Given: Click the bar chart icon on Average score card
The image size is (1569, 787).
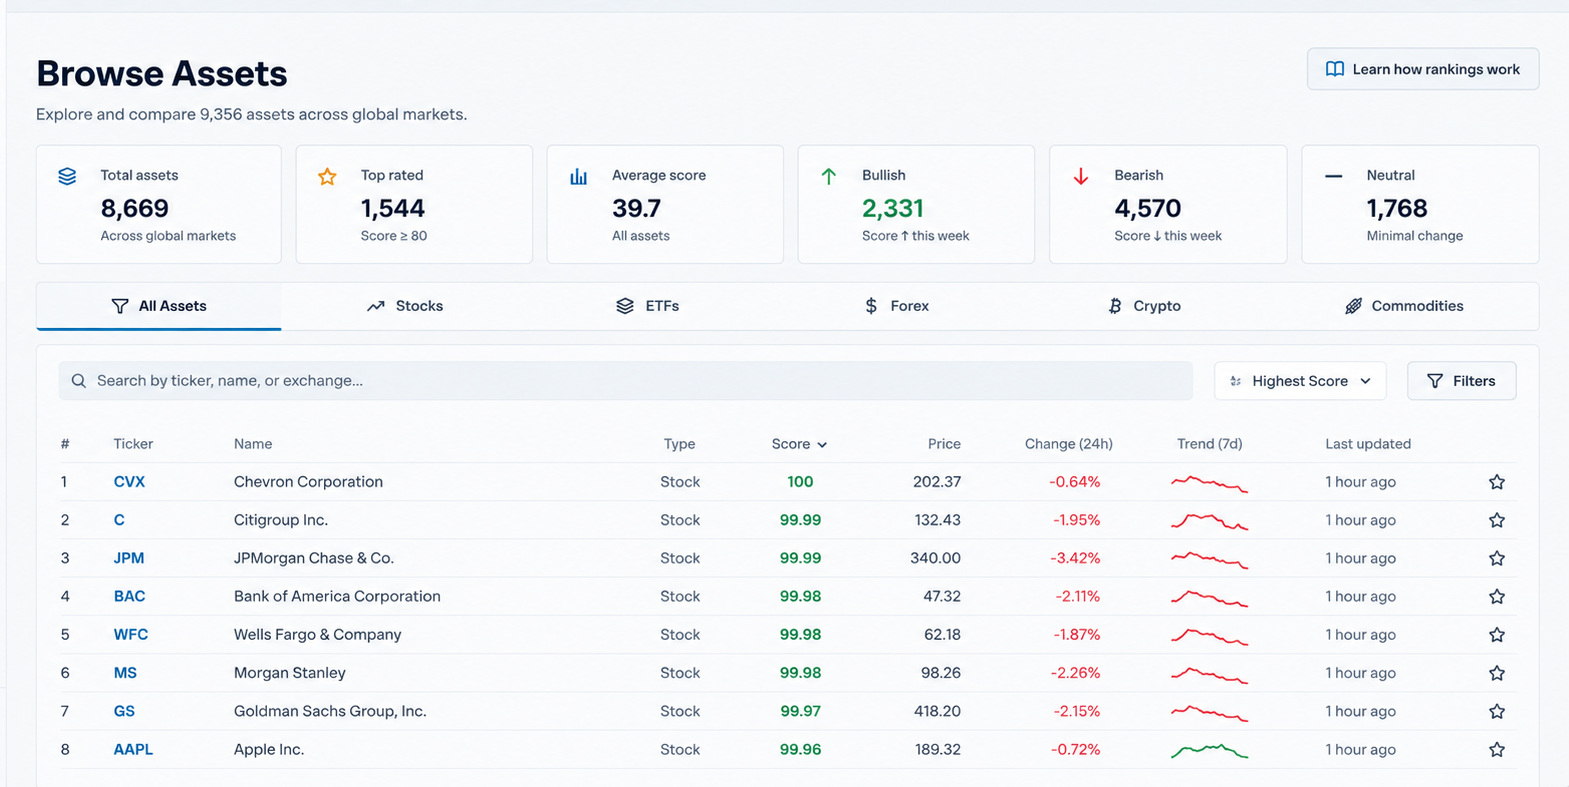Looking at the screenshot, I should point(578,176).
